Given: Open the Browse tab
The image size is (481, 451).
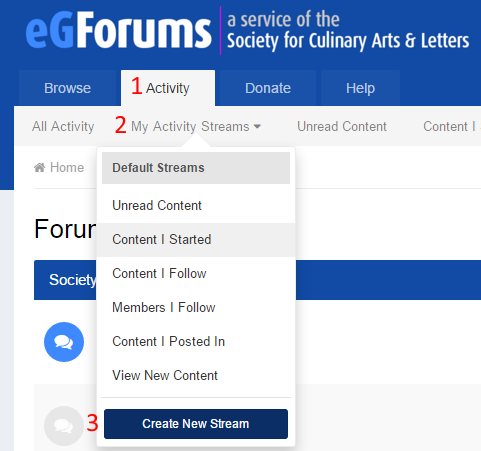Looking at the screenshot, I should tap(67, 88).
